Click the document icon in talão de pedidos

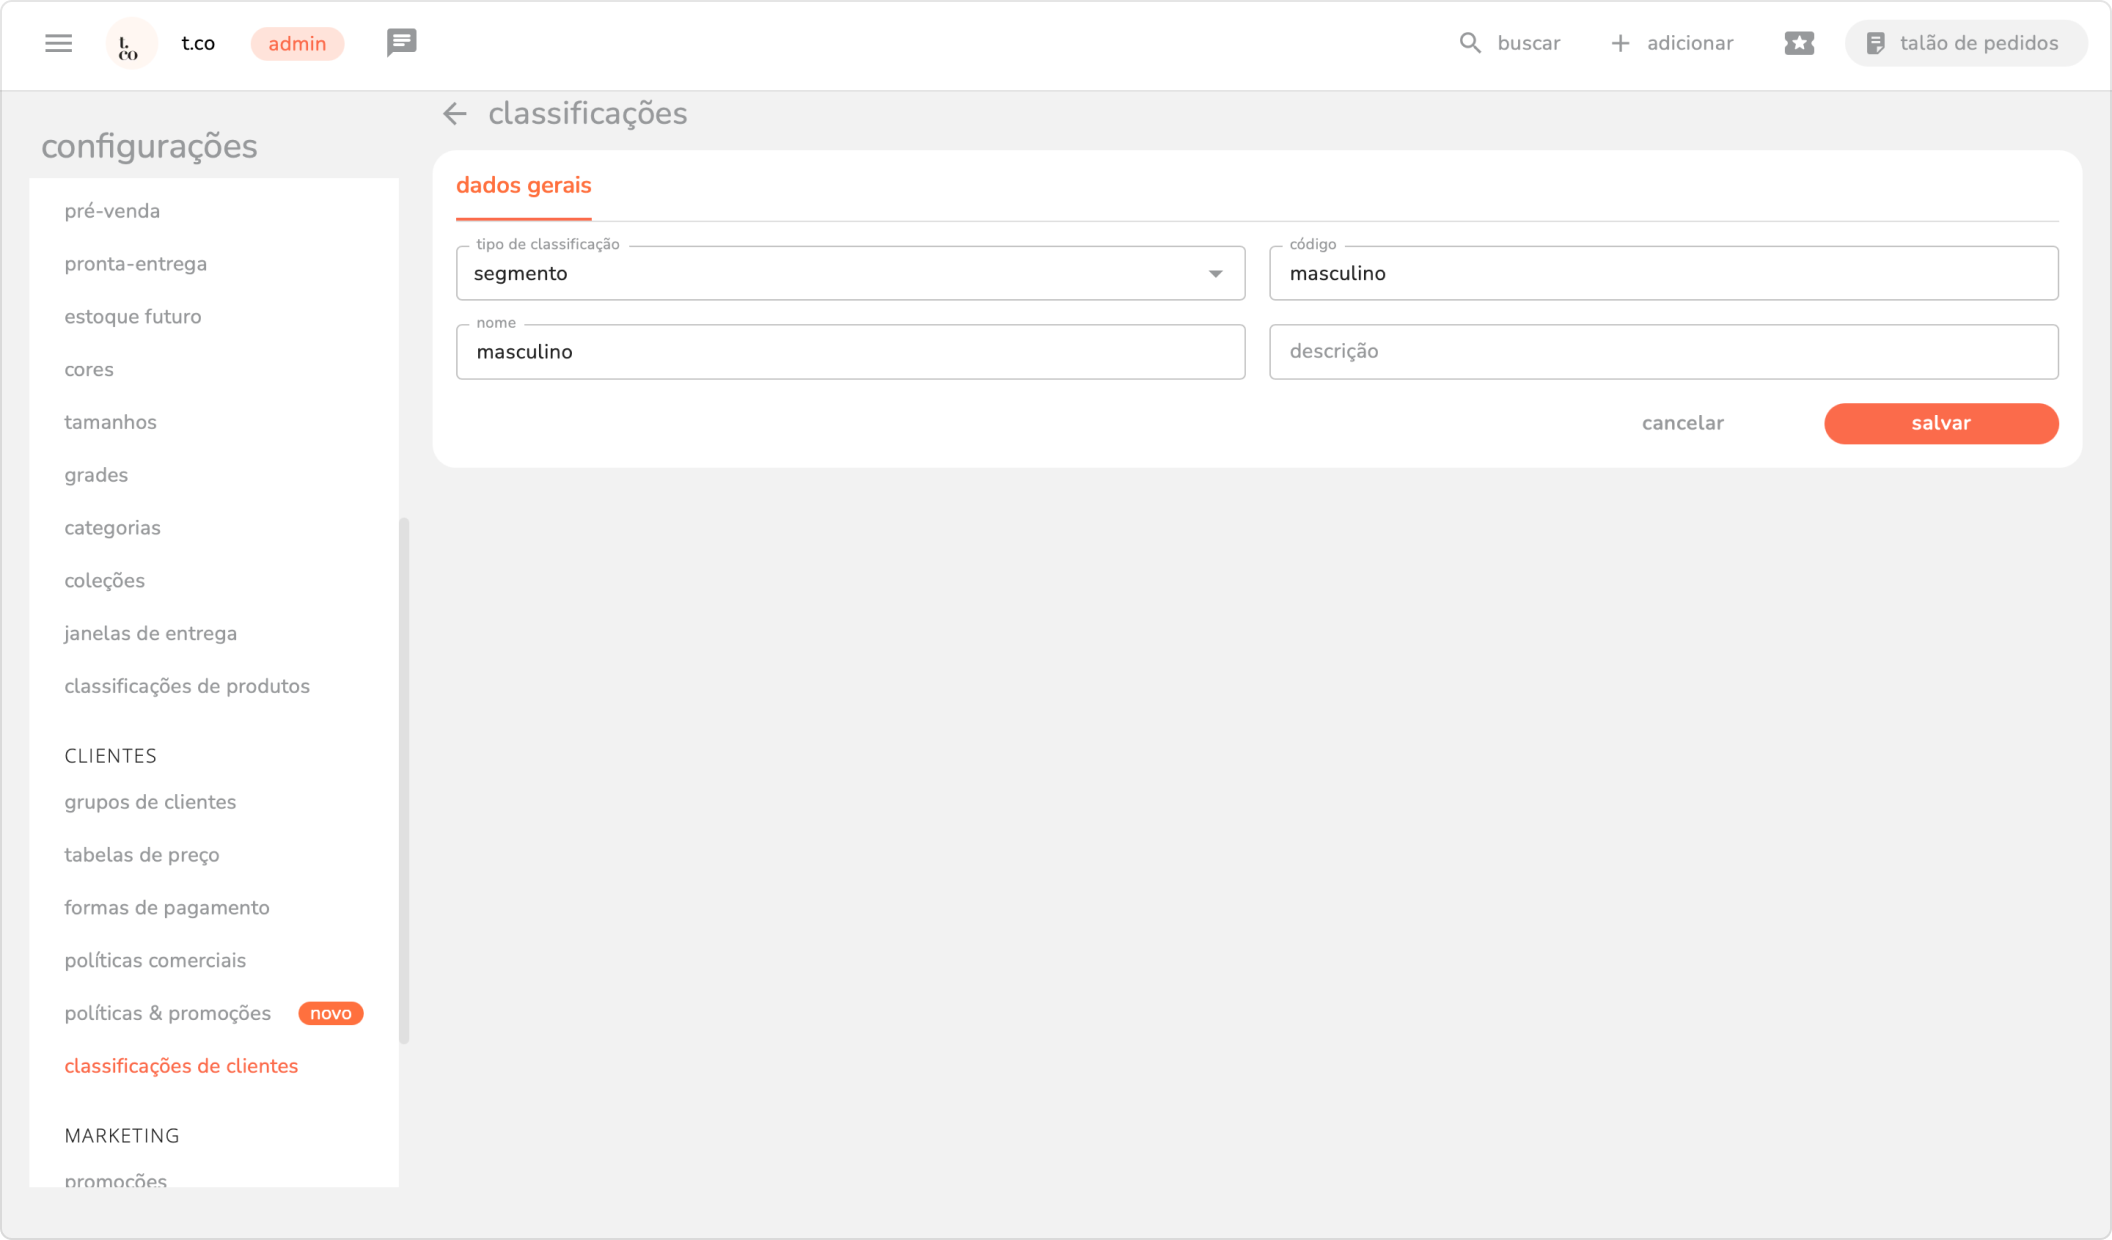[x=1875, y=43]
